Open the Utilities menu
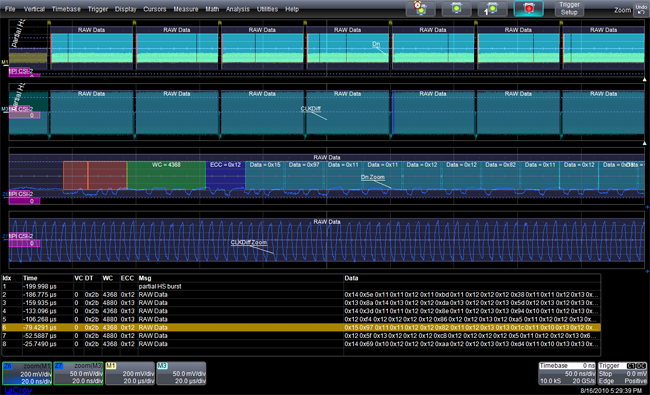This screenshot has width=650, height=395. click(267, 9)
